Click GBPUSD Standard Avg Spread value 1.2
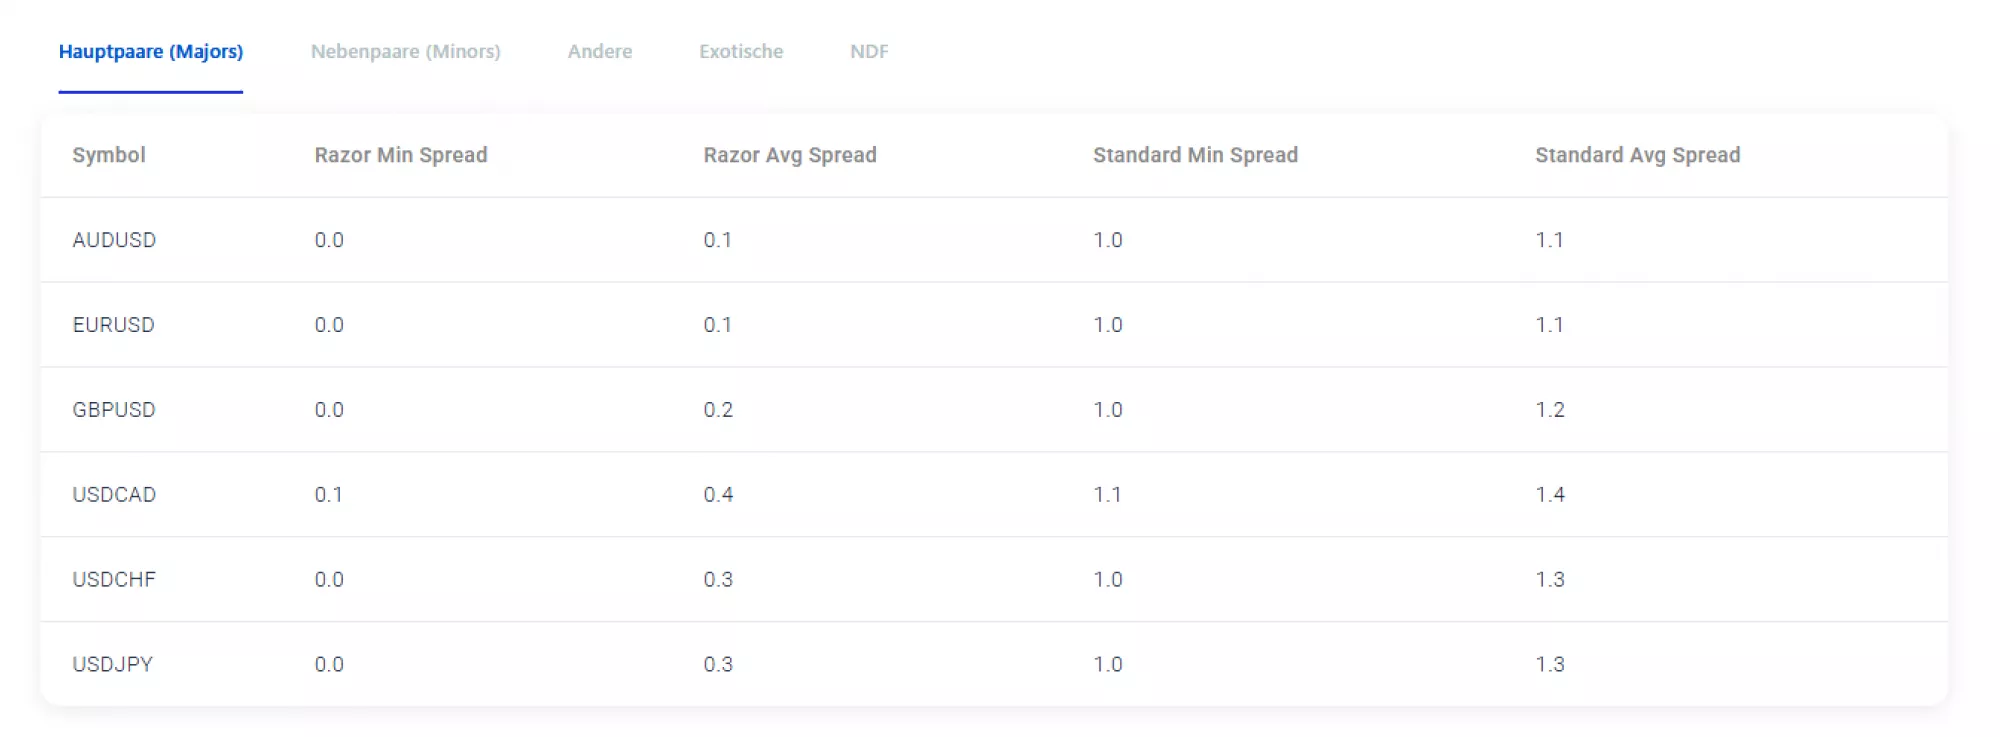This screenshot has width=2000, height=737. (1549, 410)
